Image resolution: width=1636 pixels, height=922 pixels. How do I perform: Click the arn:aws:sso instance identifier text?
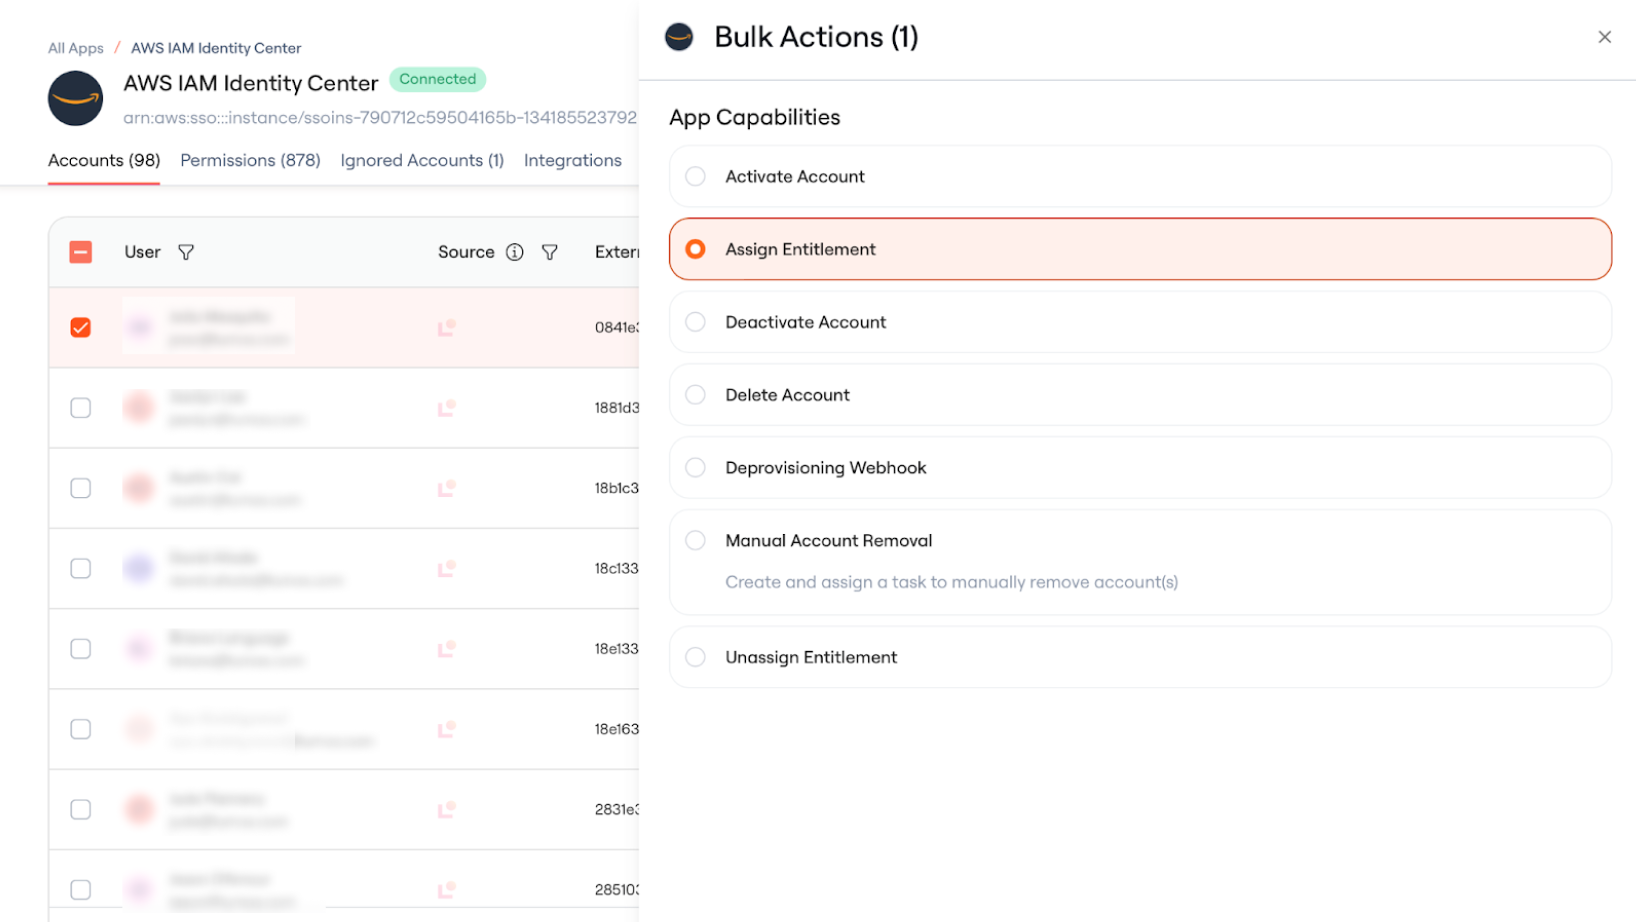(380, 118)
